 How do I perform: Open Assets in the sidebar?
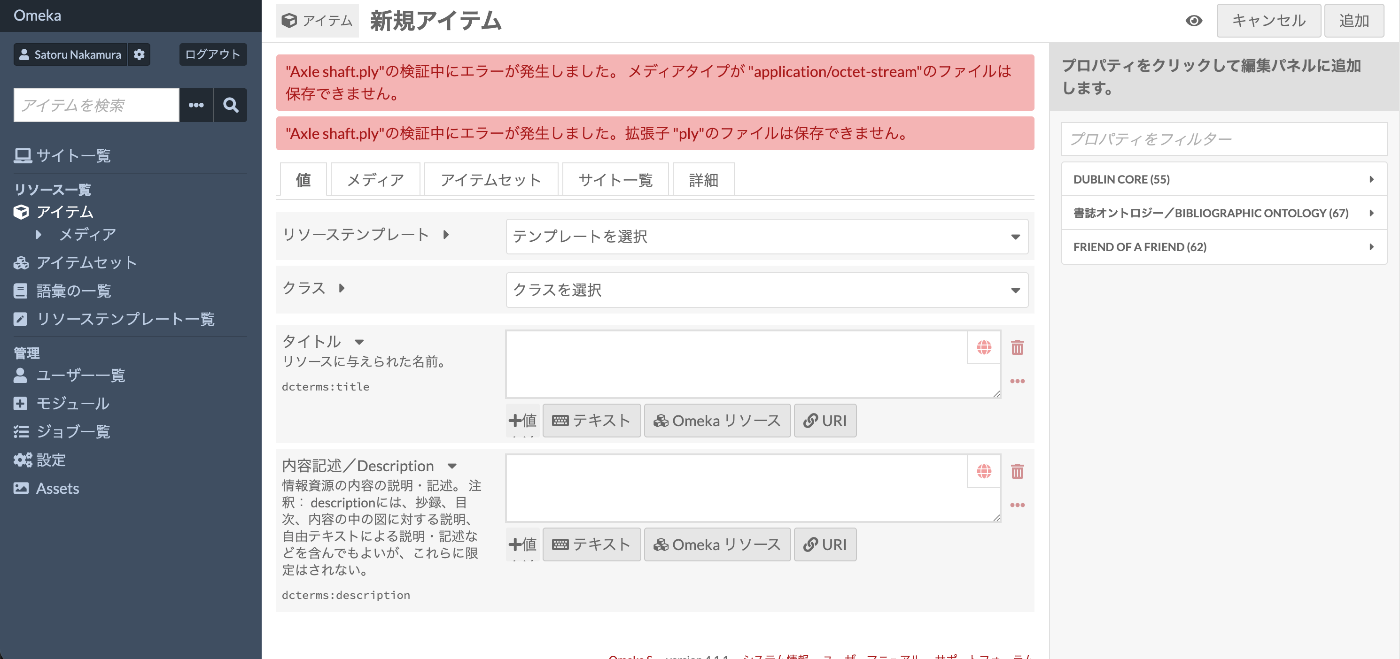point(46,488)
